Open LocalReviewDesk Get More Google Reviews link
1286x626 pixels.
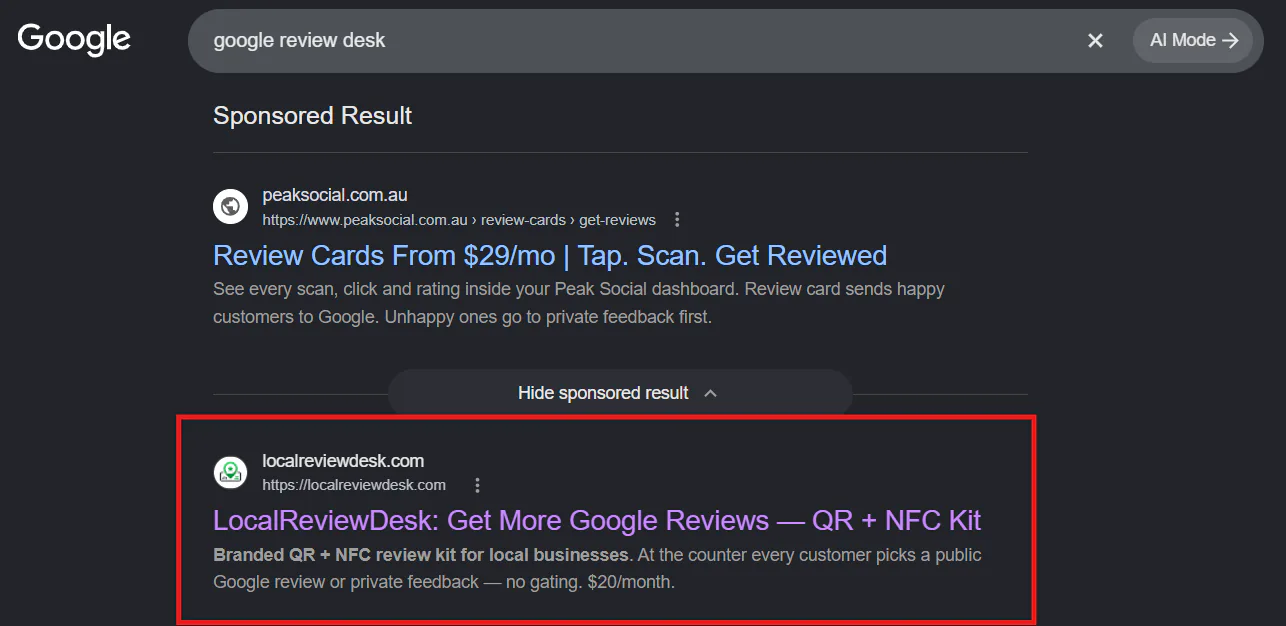(597, 520)
